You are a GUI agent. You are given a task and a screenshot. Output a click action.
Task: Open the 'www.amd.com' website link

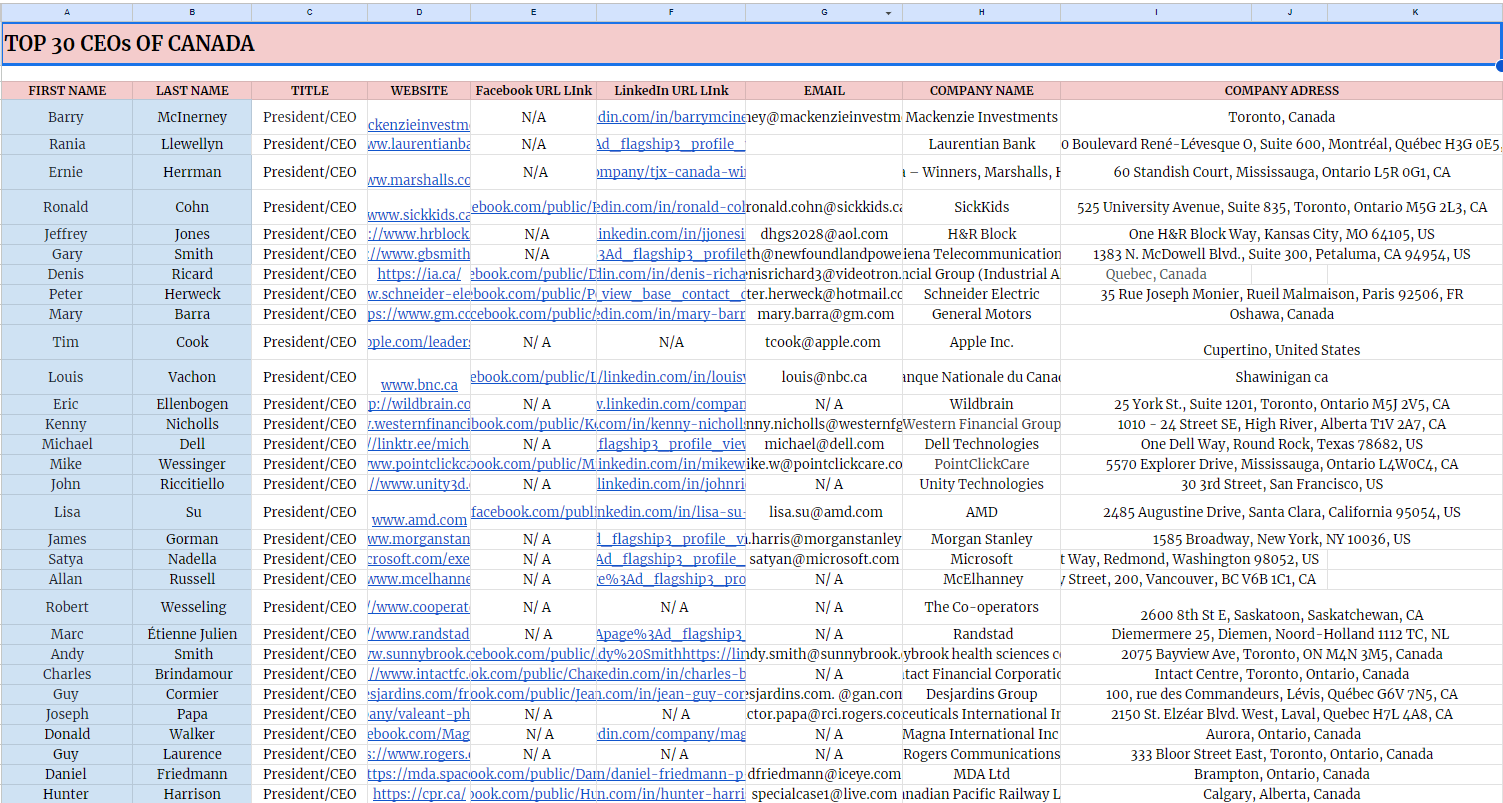pyautogui.click(x=419, y=520)
